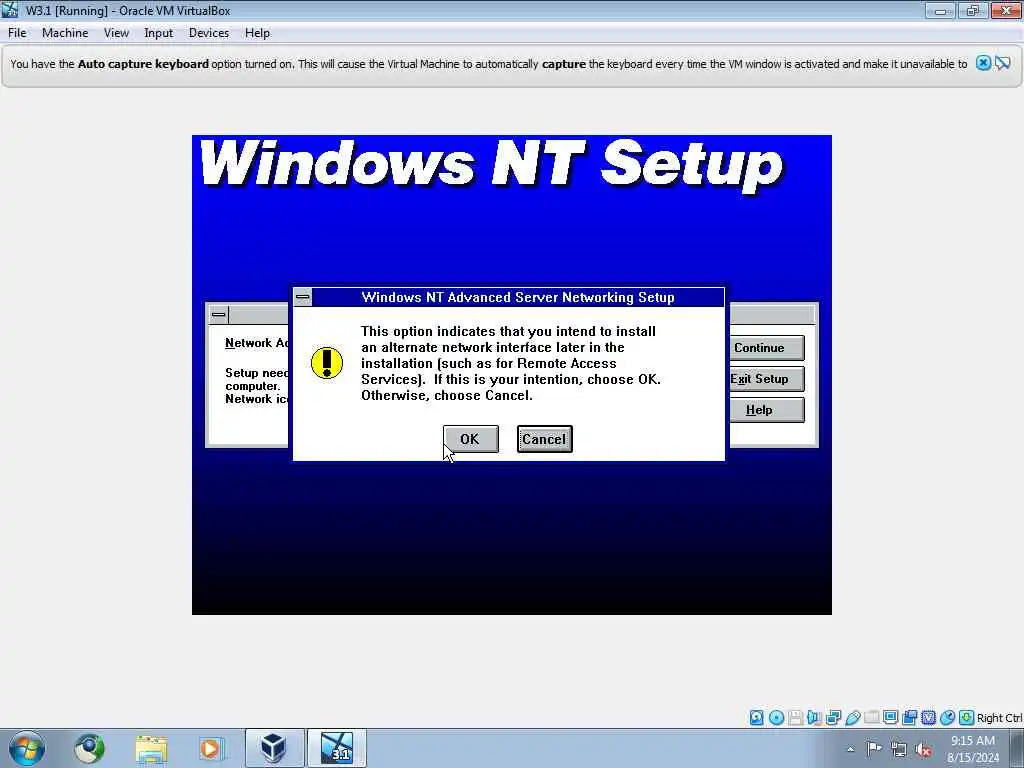Click the network tray icon
The width and height of the screenshot is (1024, 768).
(x=899, y=750)
